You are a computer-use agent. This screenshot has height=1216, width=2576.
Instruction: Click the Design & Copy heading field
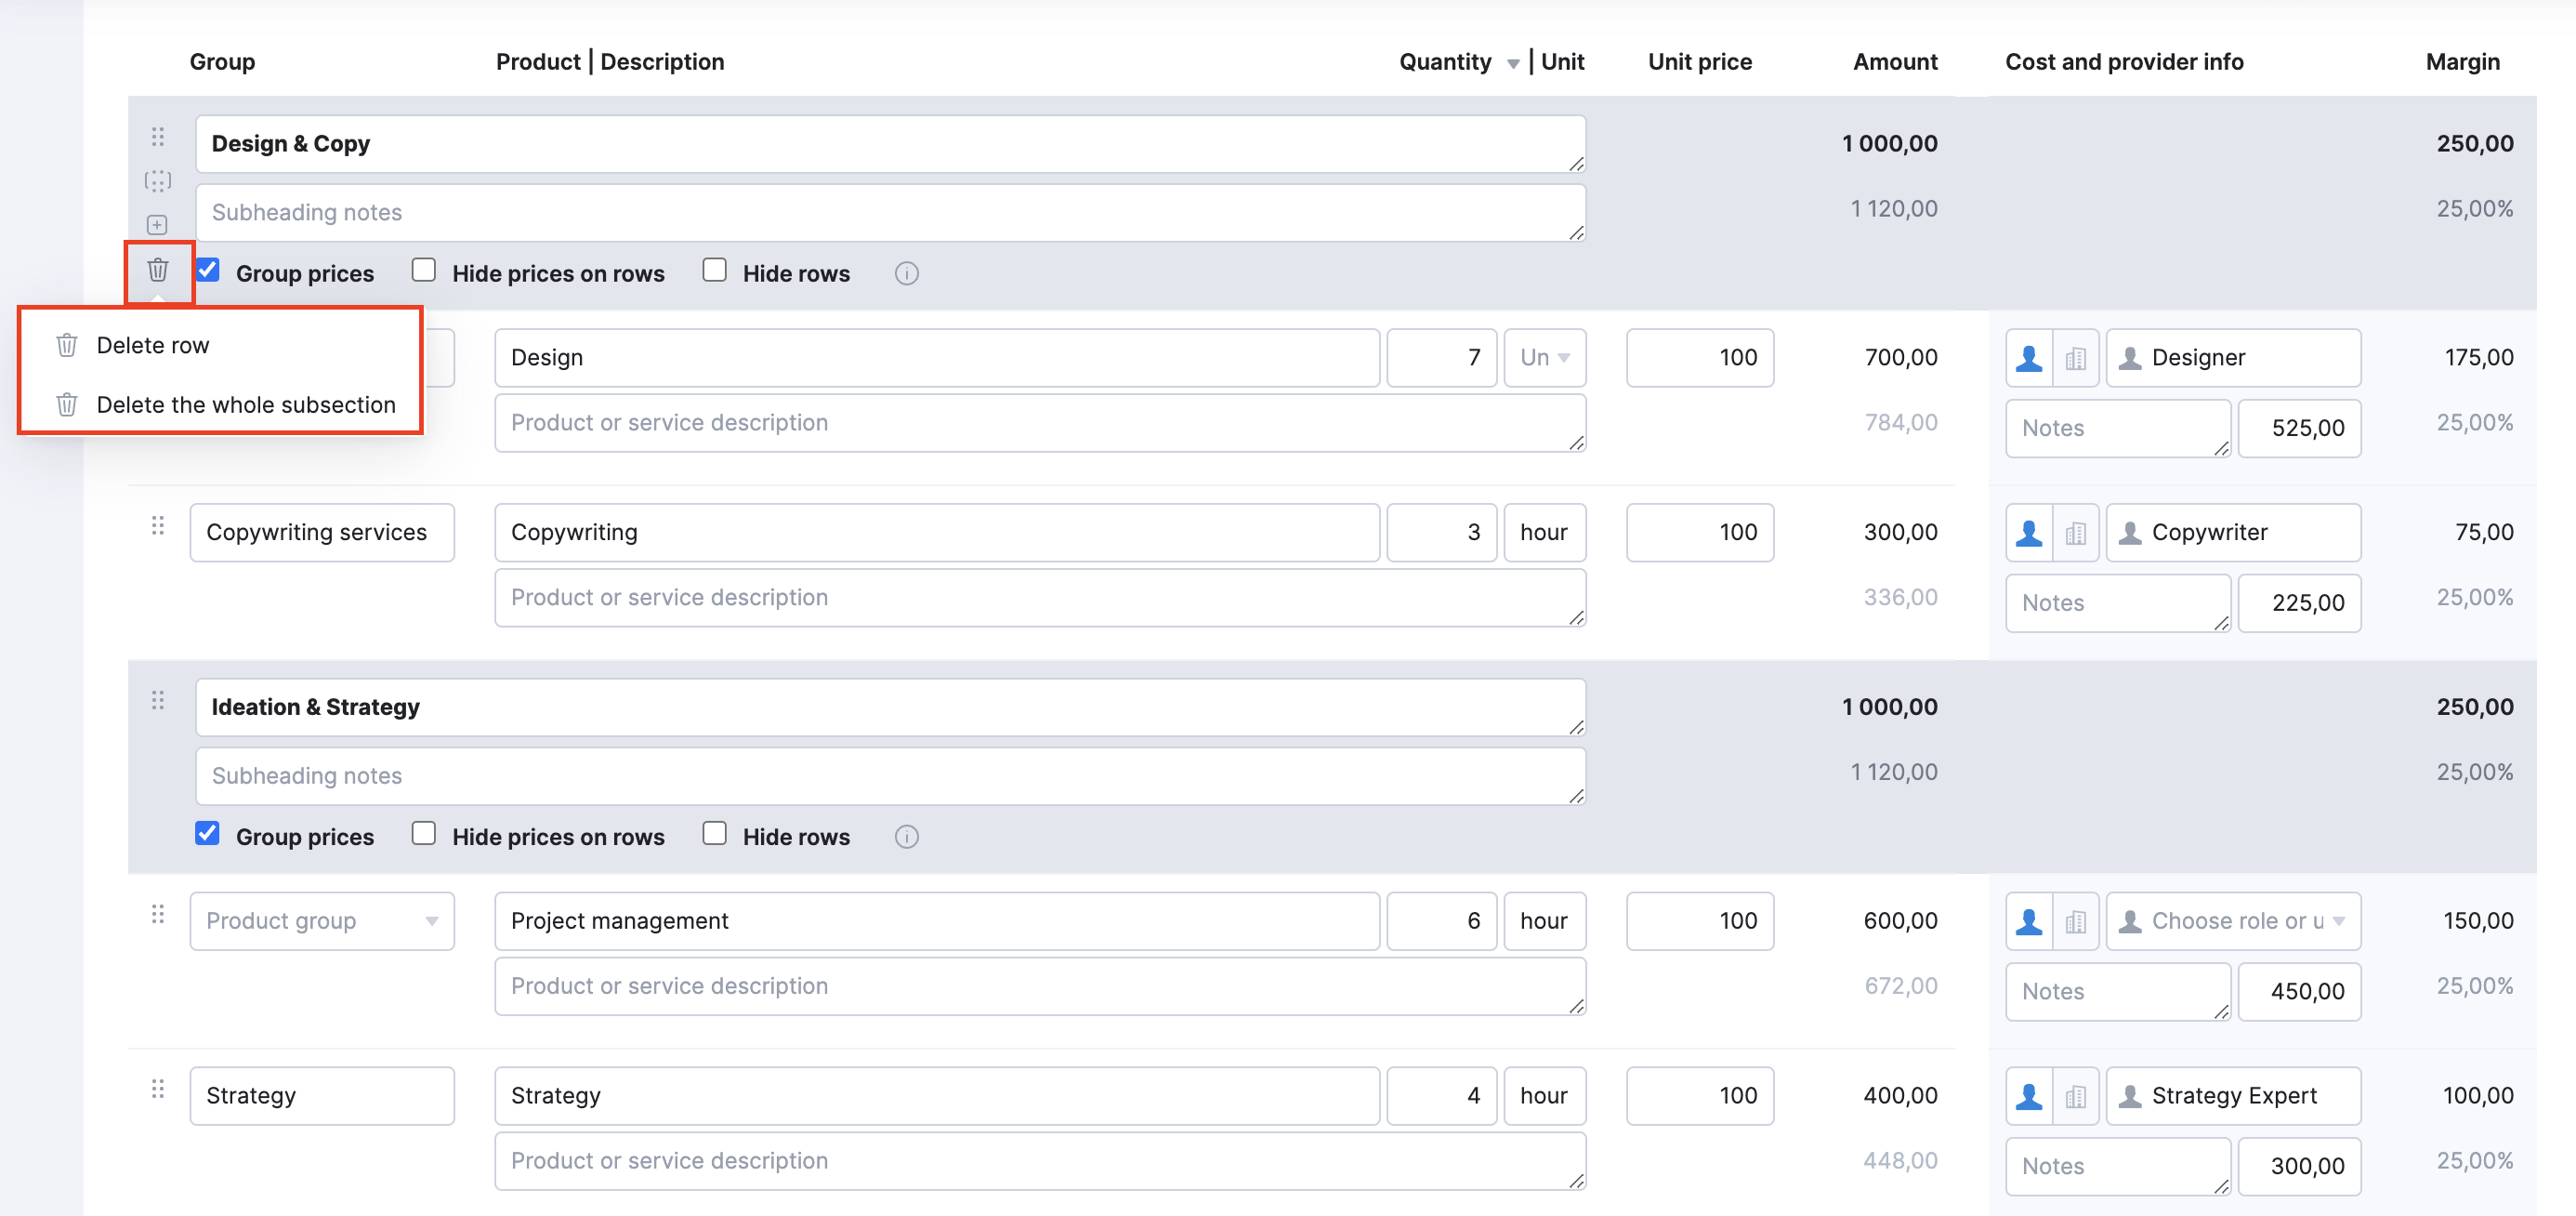891,144
